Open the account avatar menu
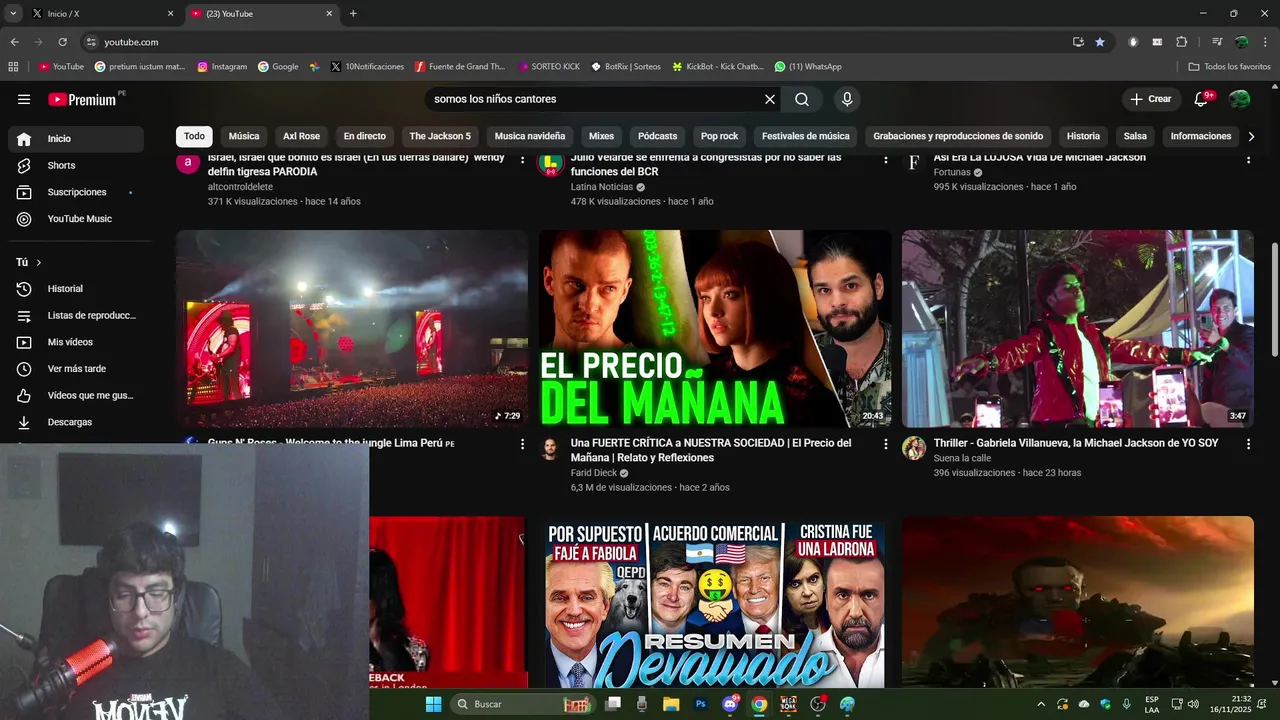This screenshot has height=720, width=1280. (1239, 99)
